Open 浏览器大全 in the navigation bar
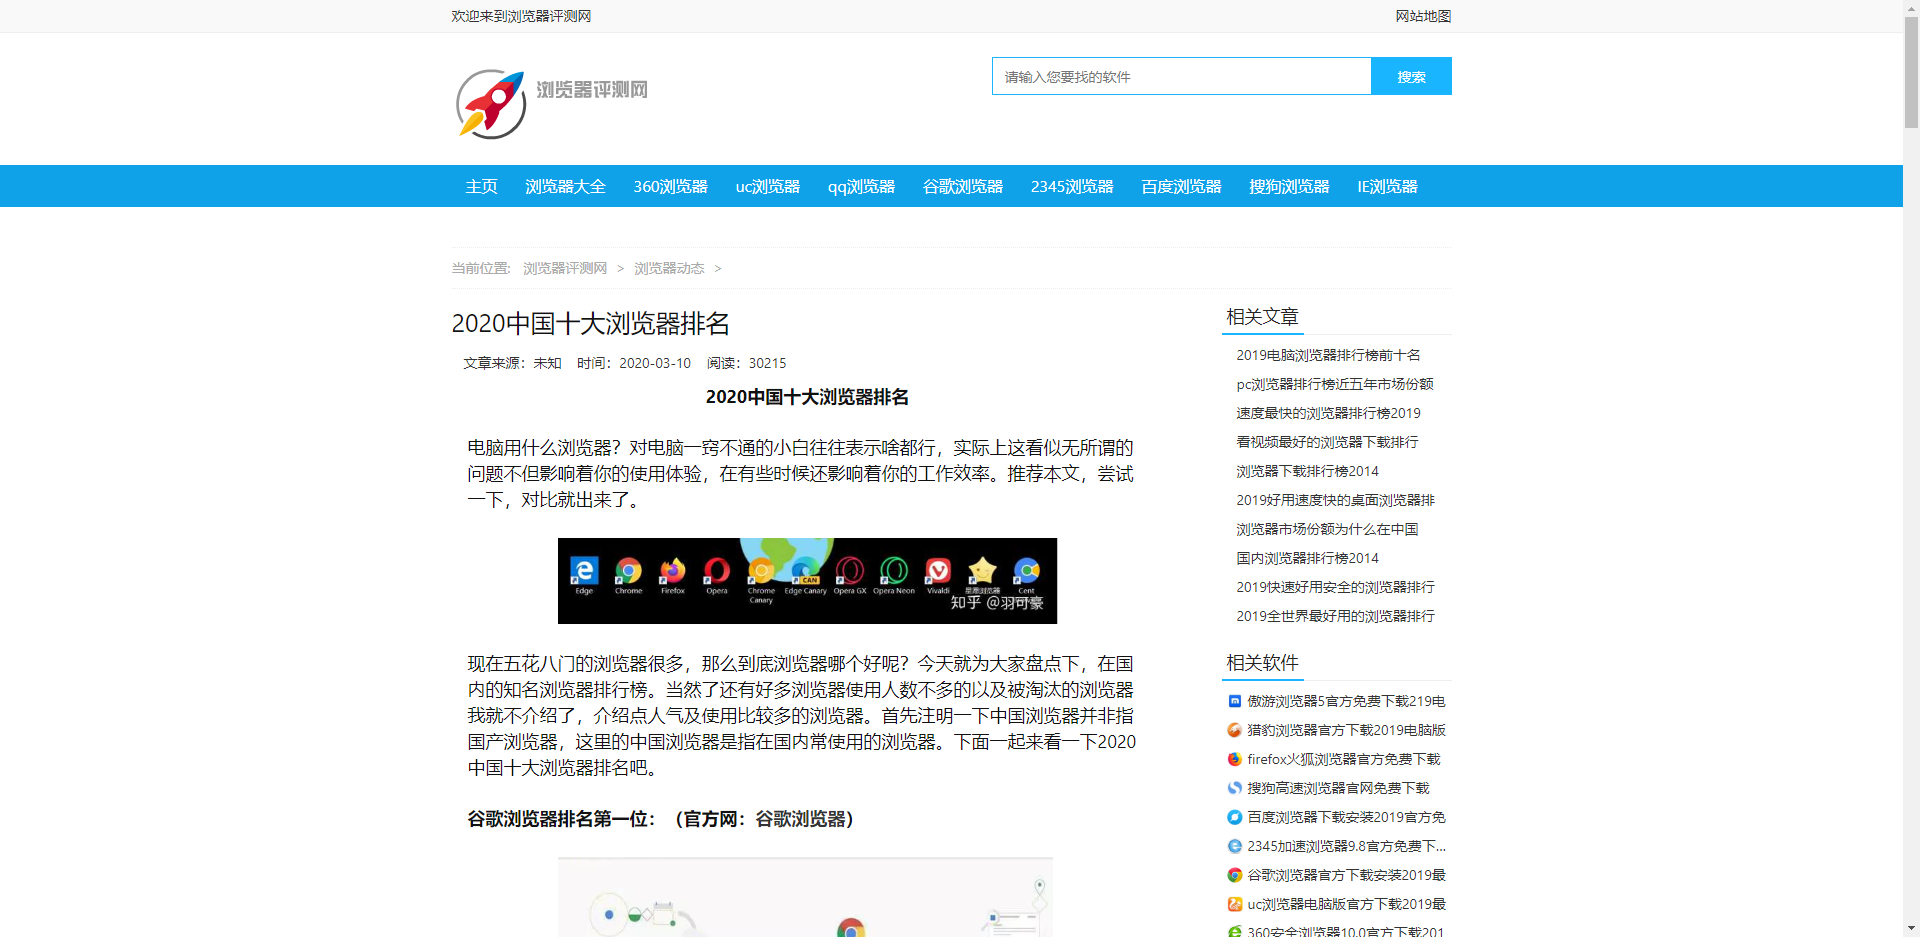Image resolution: width=1920 pixels, height=937 pixels. pyautogui.click(x=565, y=186)
